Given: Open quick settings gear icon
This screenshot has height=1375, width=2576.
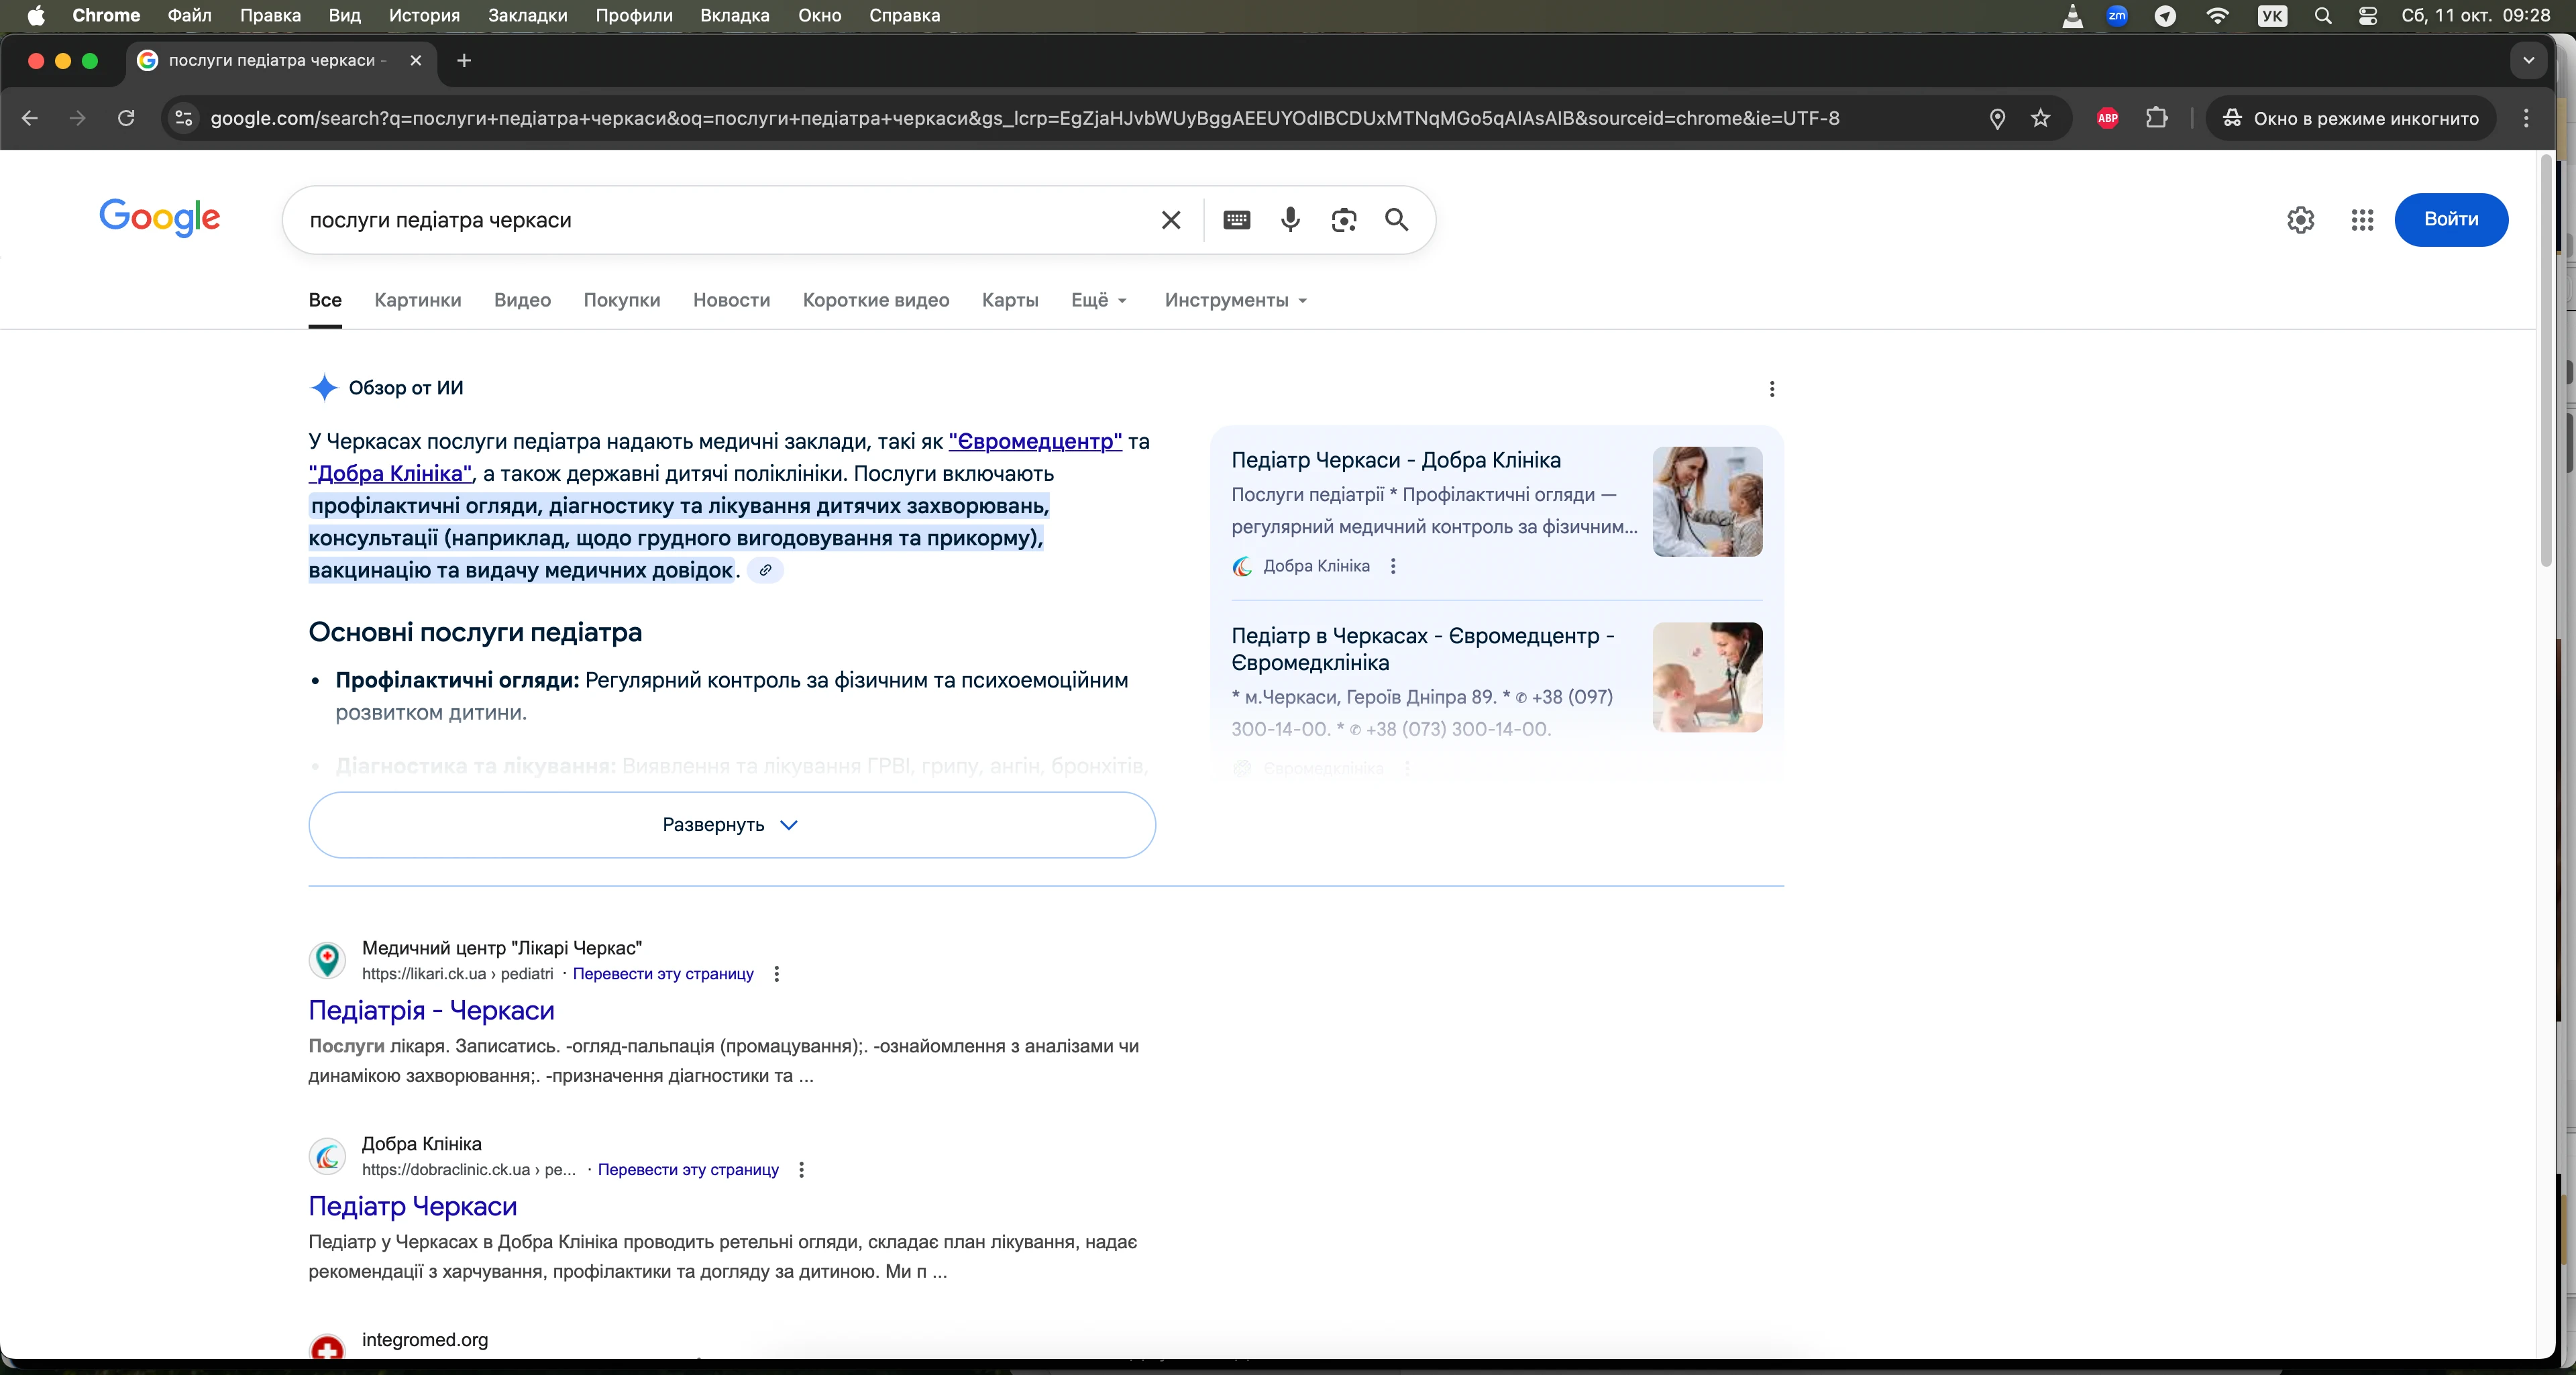Looking at the screenshot, I should click(x=2300, y=220).
